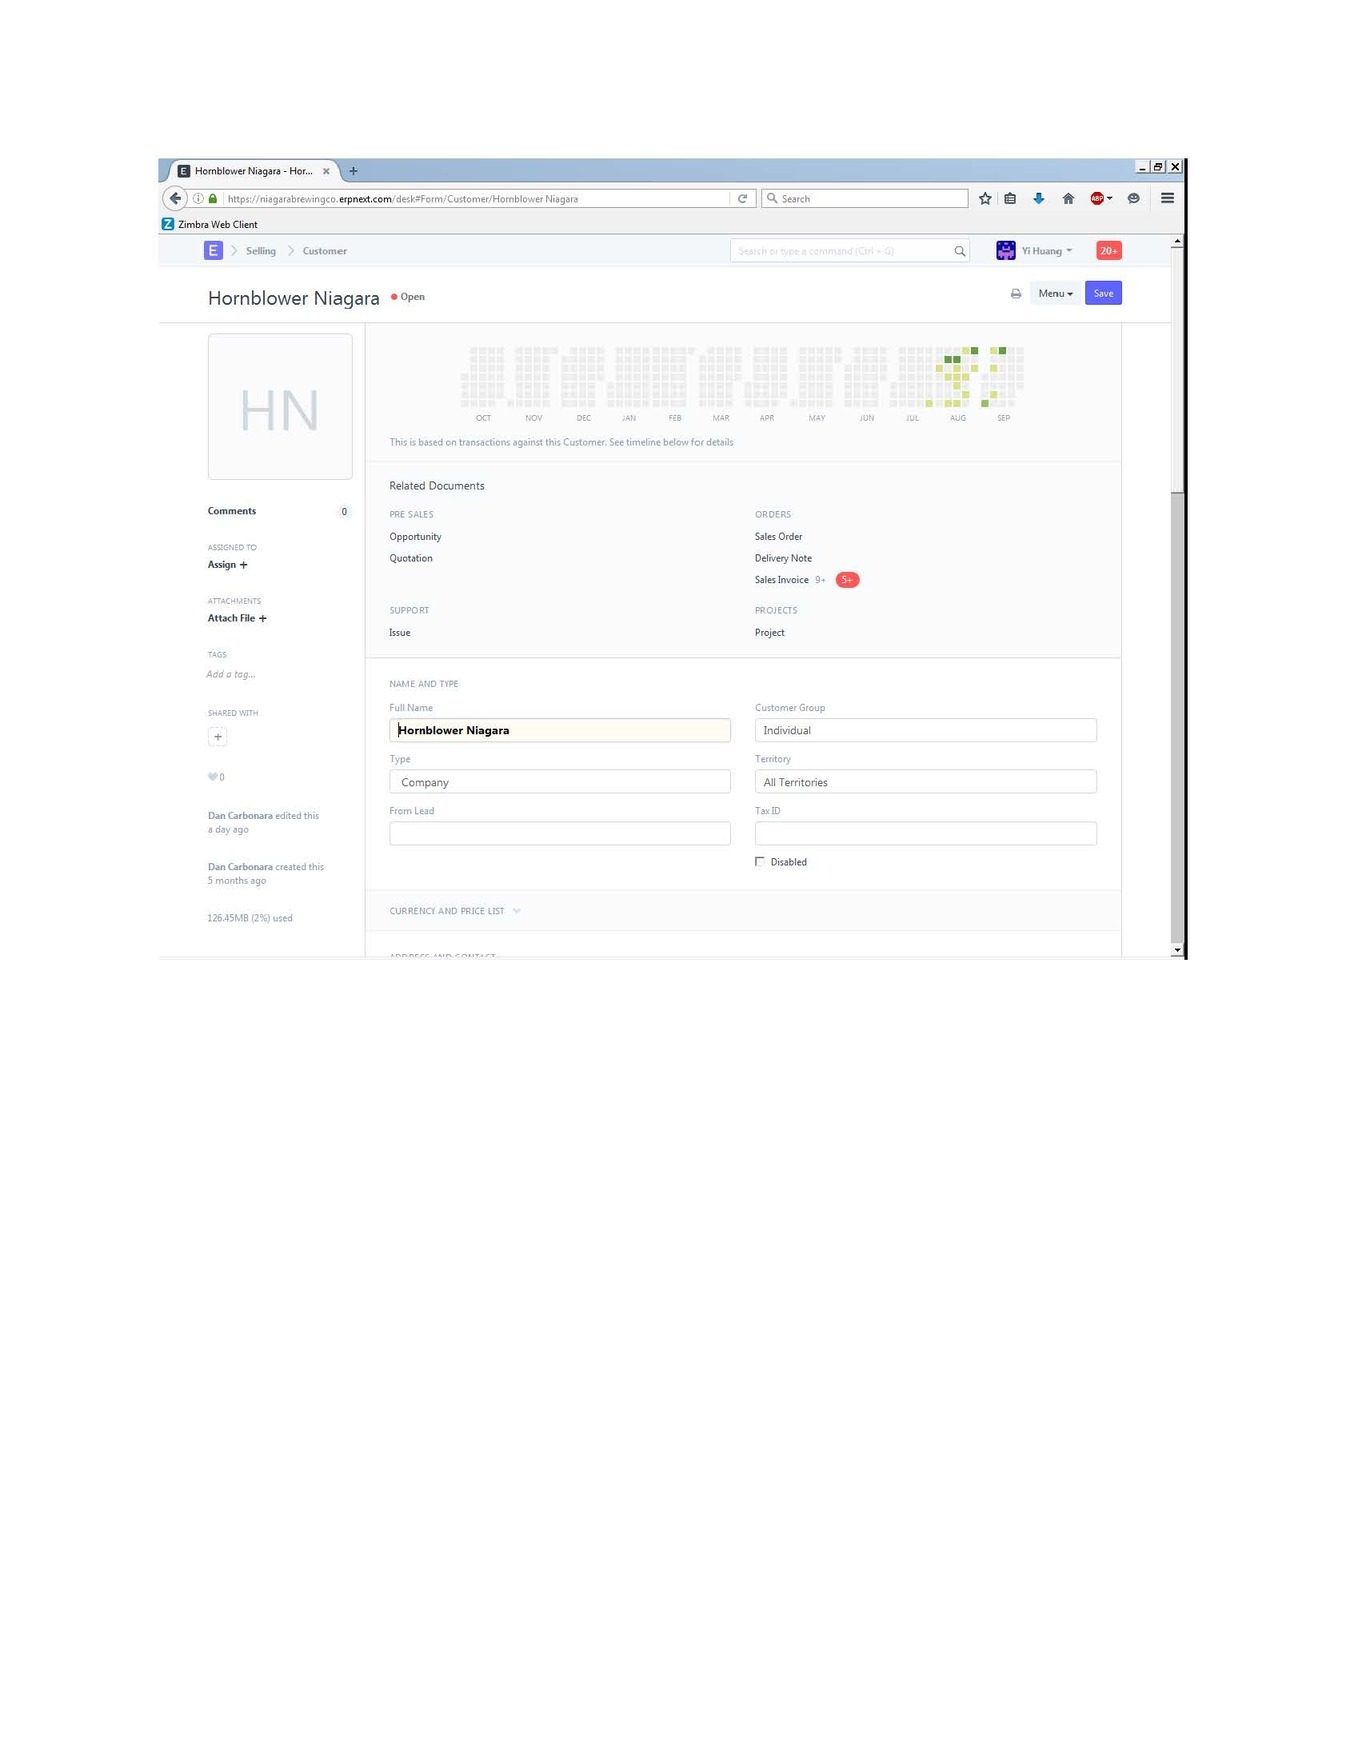This screenshot has width=1346, height=1742.
Task: Click the browser Search box
Action: point(865,198)
